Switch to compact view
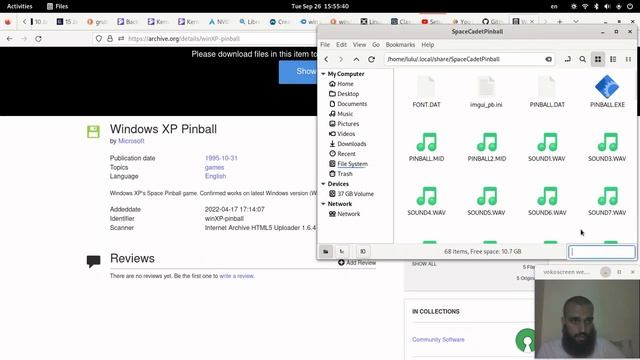The image size is (640, 360). coord(628,59)
